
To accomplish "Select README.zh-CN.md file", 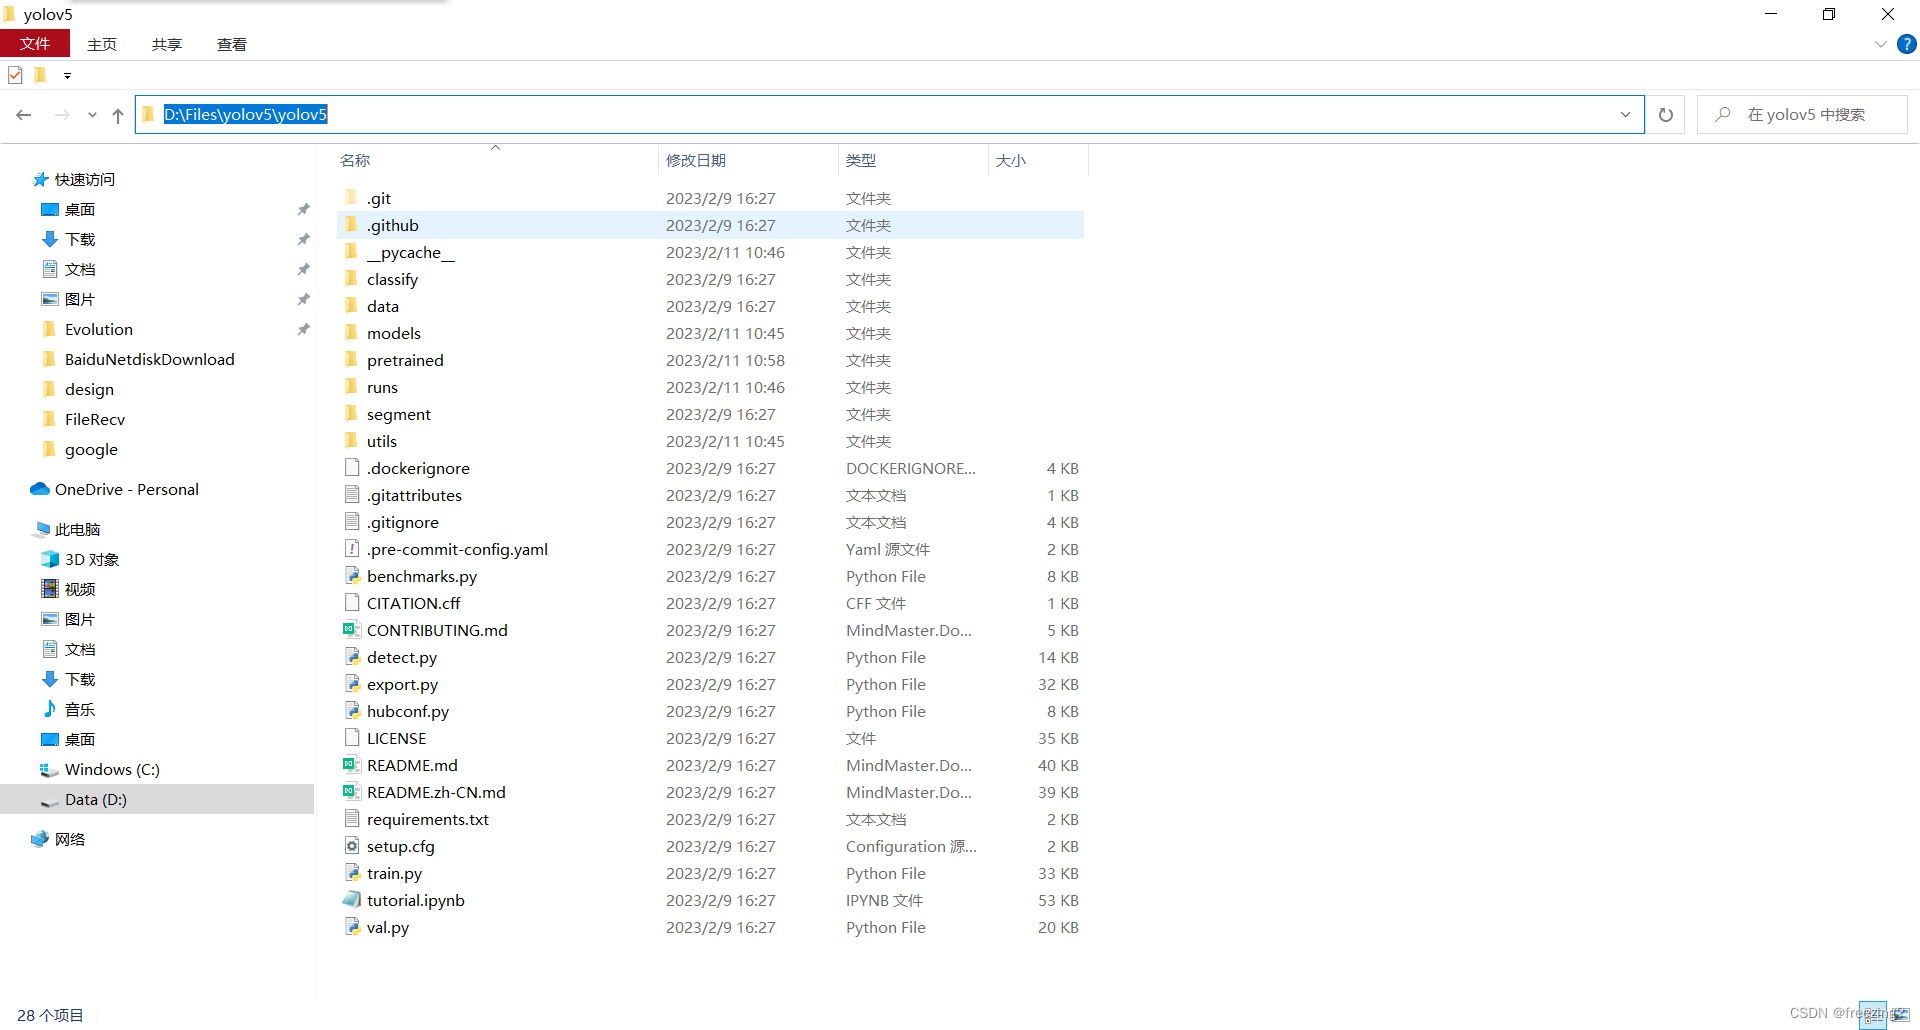I will tap(436, 793).
